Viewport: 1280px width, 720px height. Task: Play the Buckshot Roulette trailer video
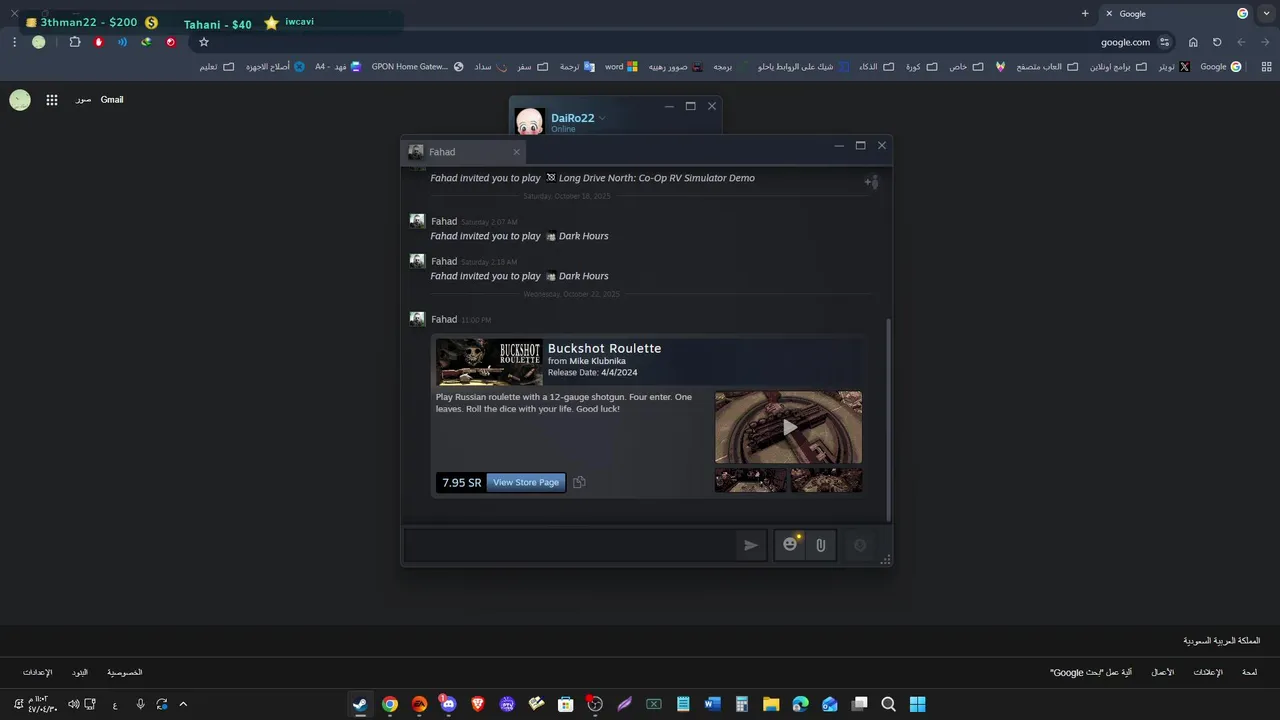click(788, 427)
